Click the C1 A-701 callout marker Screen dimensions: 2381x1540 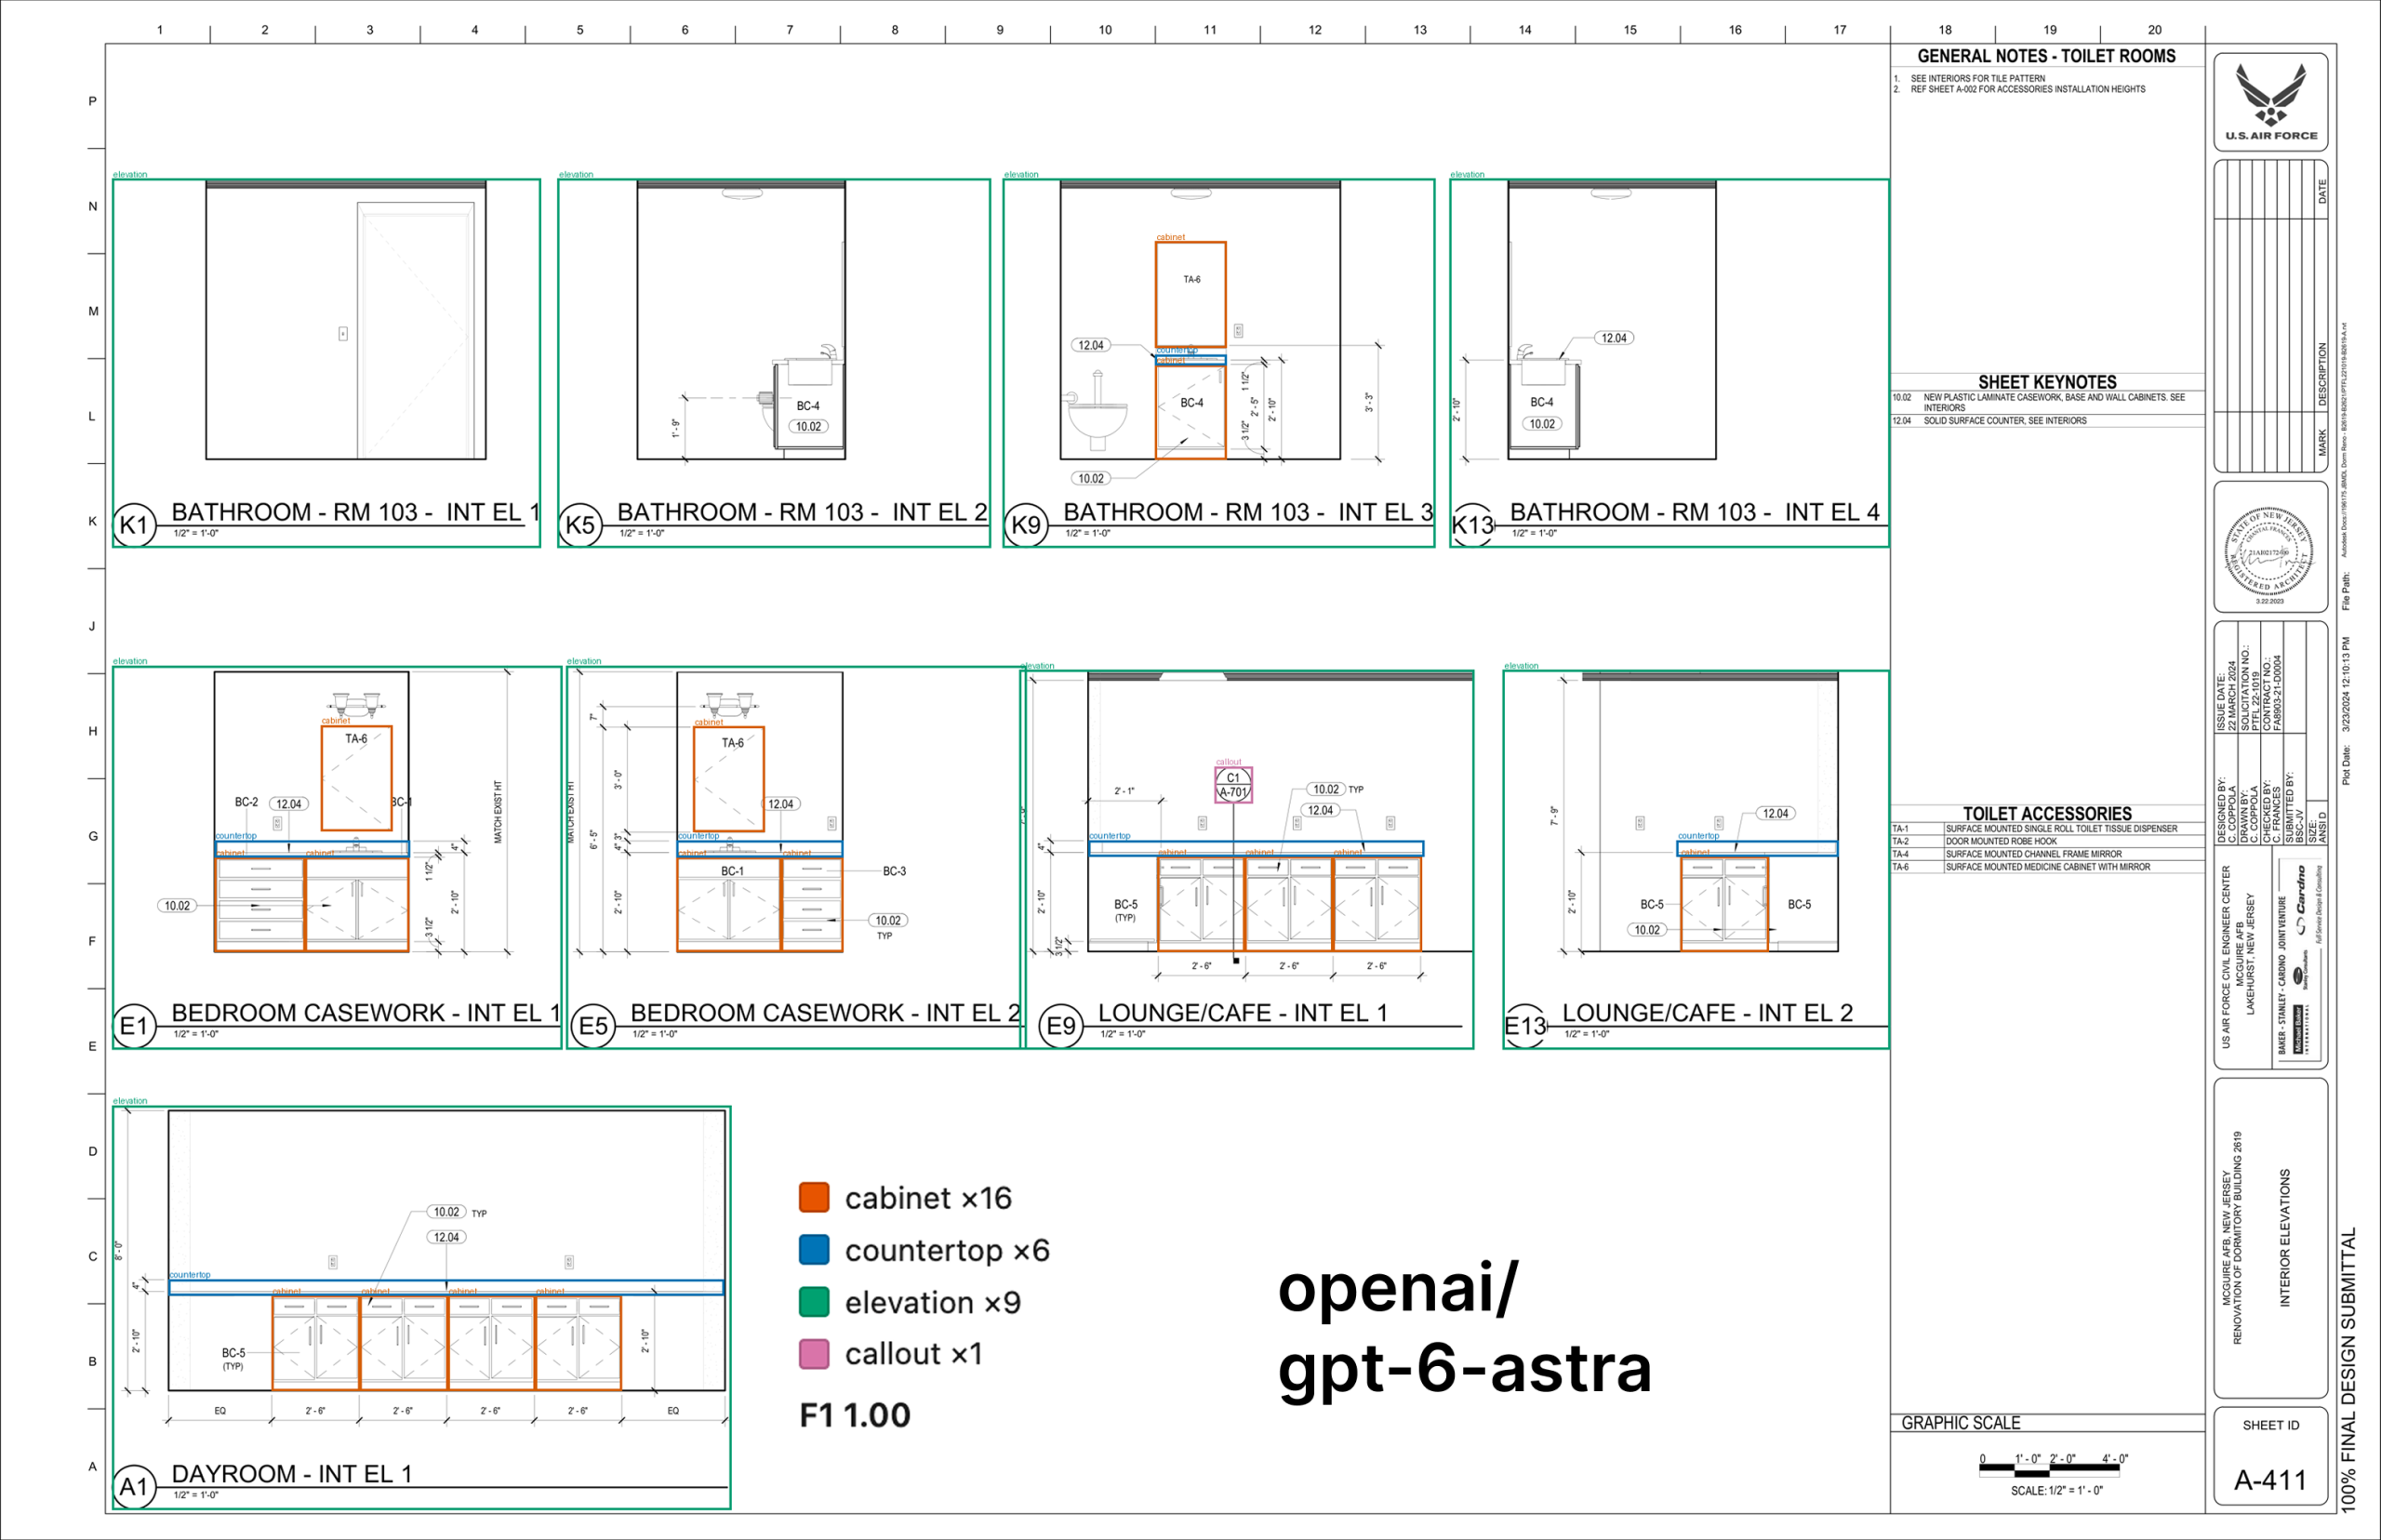(x=1233, y=785)
